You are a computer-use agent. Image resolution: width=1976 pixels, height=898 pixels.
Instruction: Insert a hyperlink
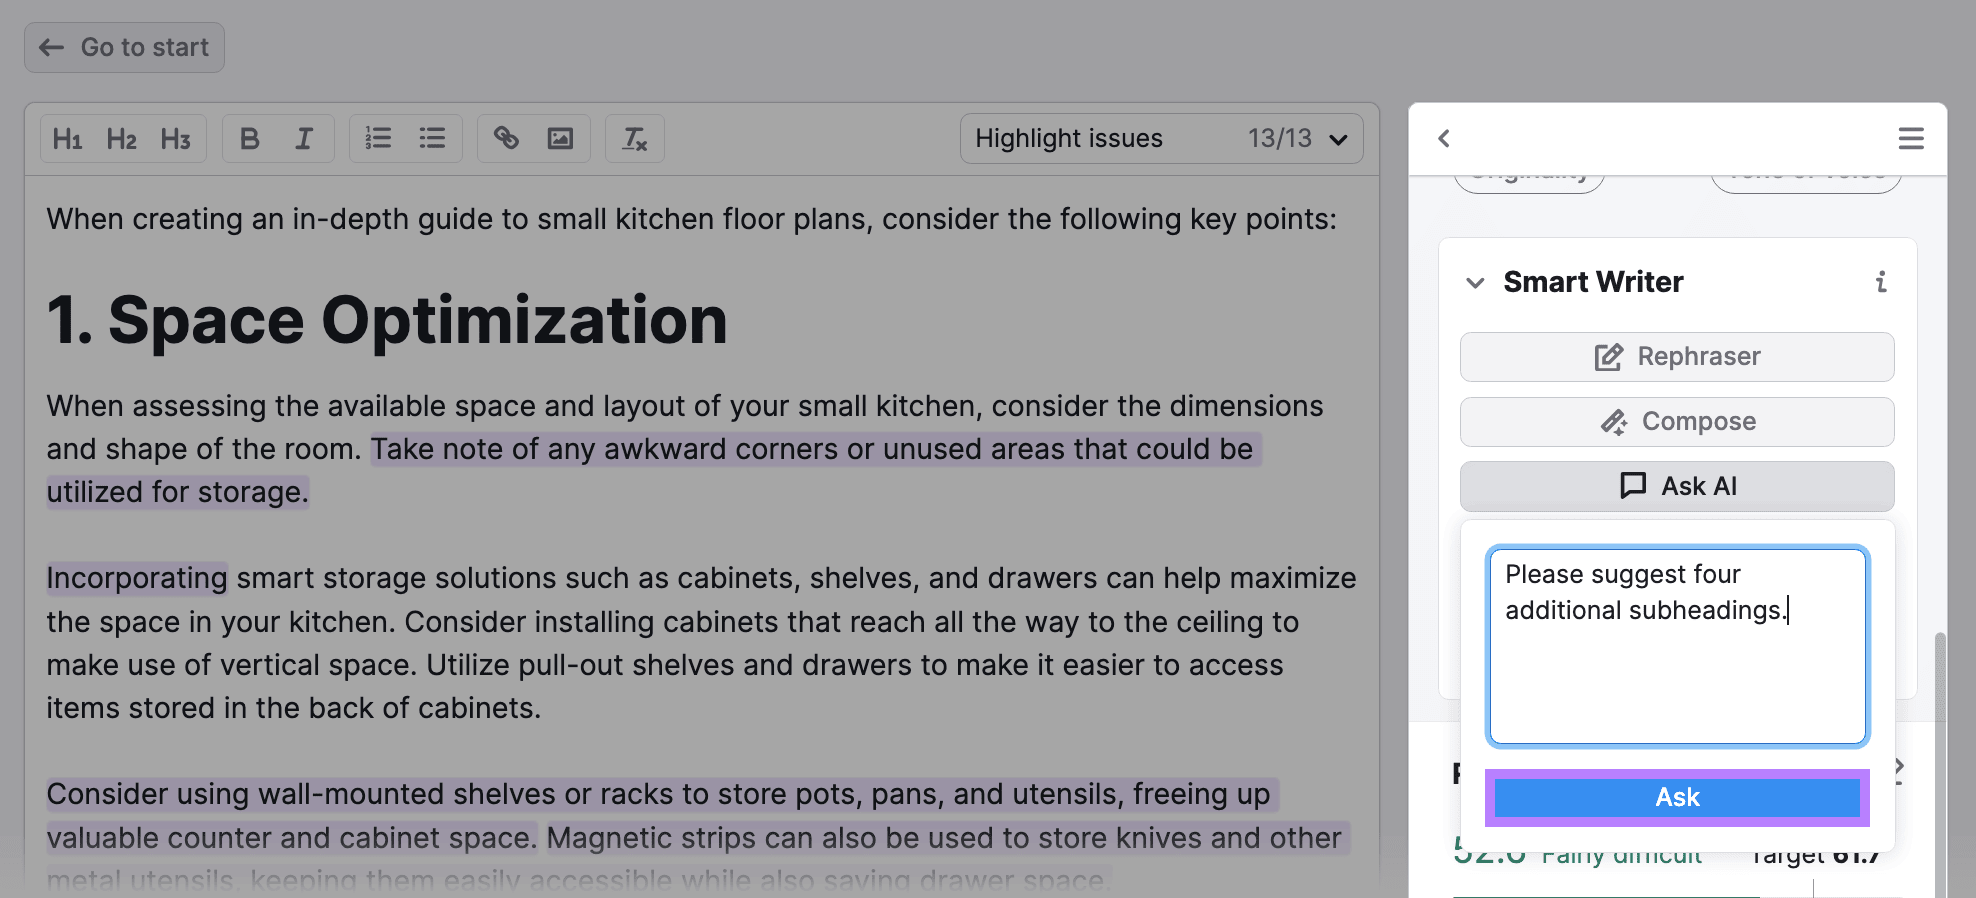click(506, 139)
